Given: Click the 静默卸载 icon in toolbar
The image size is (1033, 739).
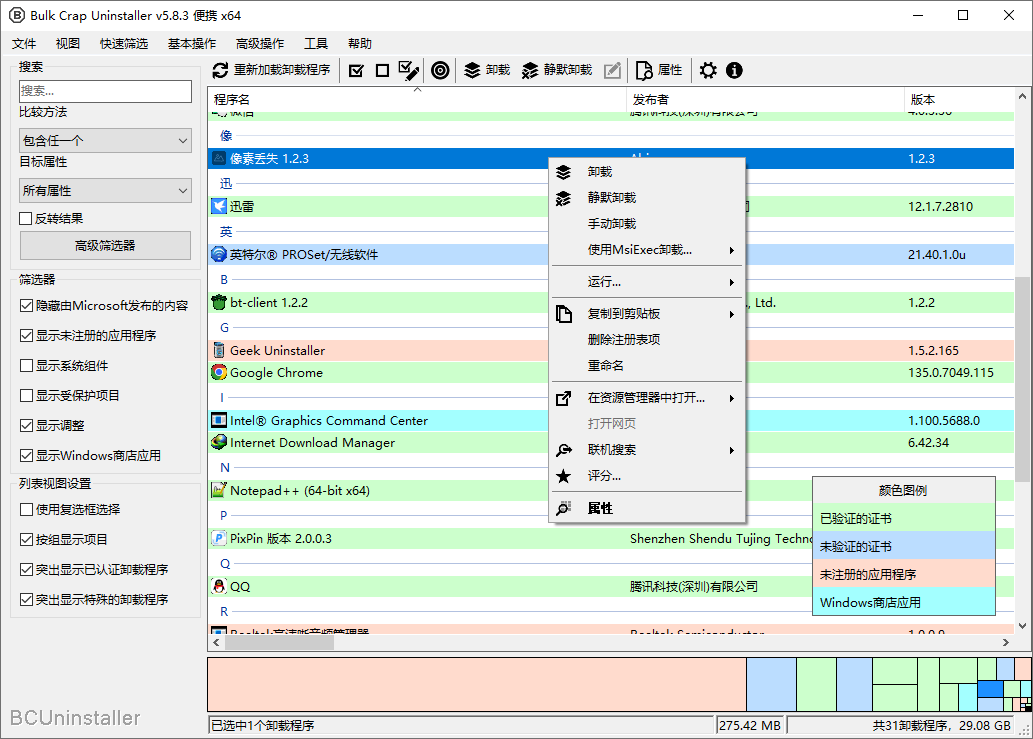Looking at the screenshot, I should pos(530,70).
